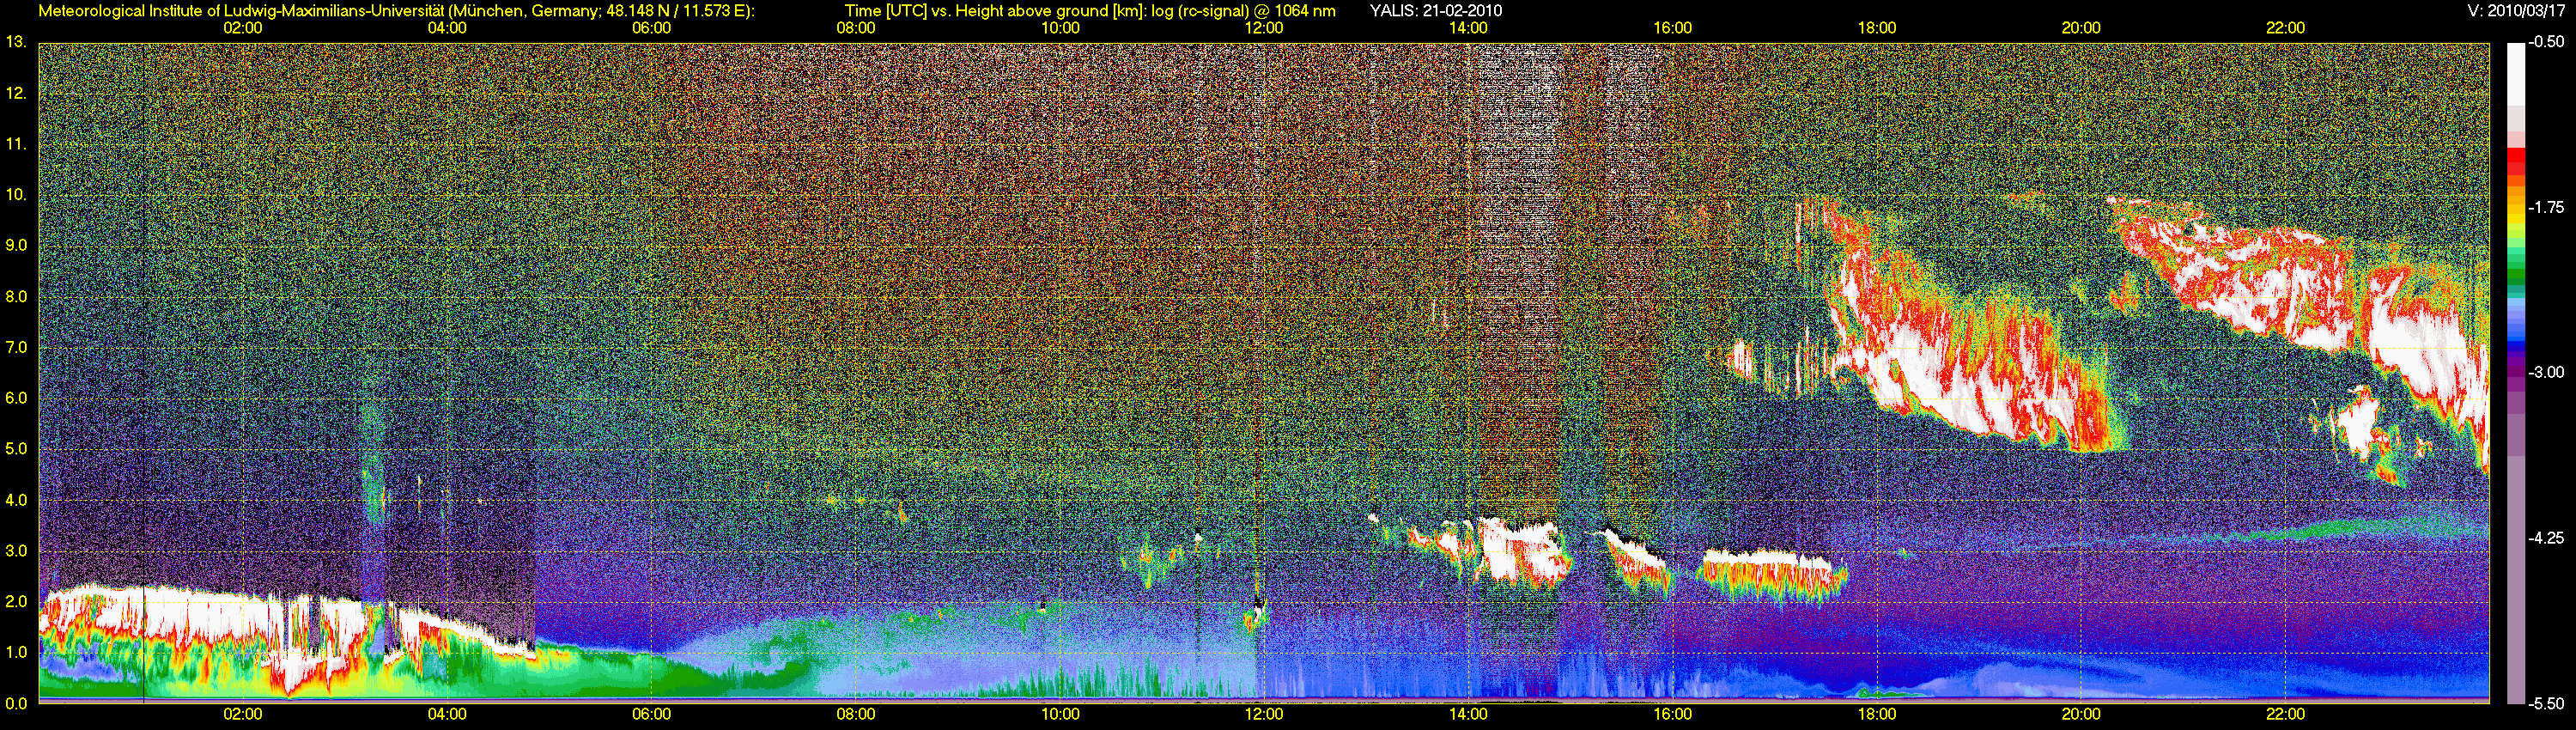Click the 4.0 height axis label
The width and height of the screenshot is (2576, 730).
click(x=16, y=499)
